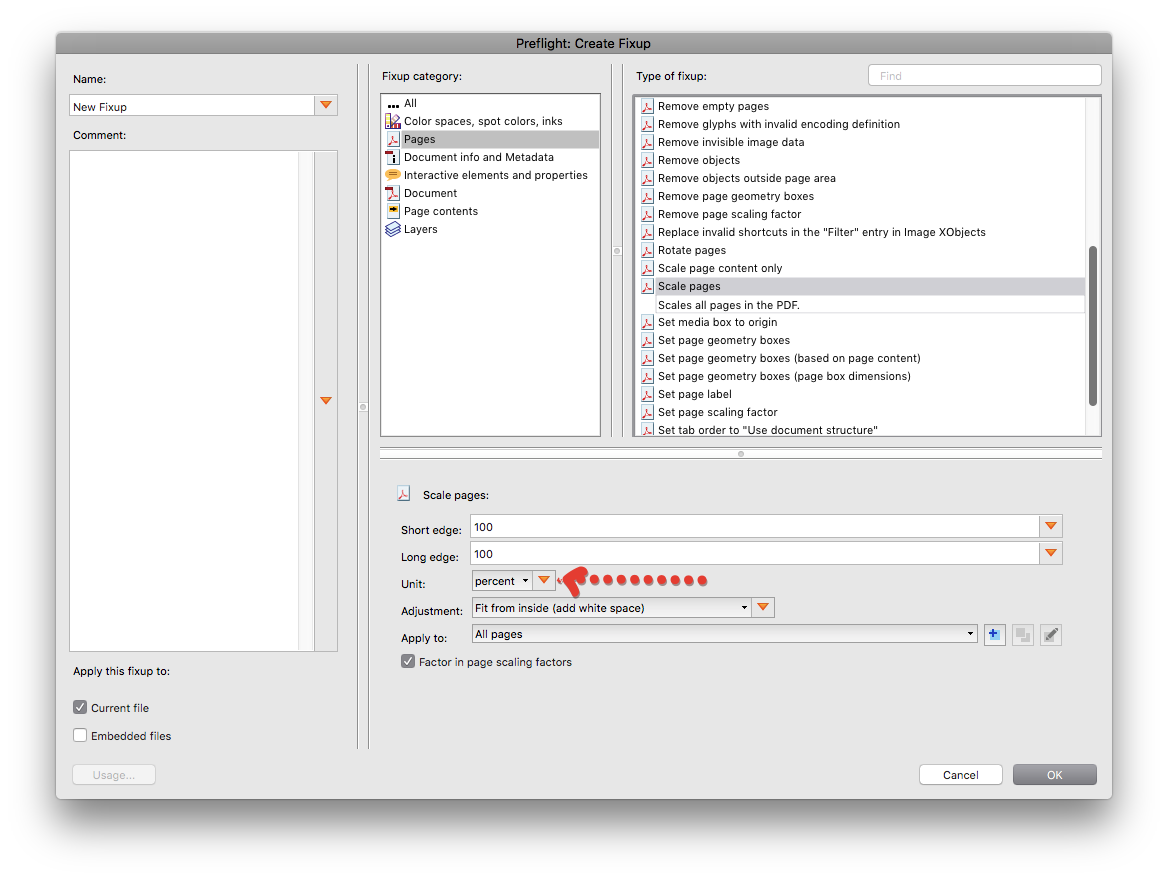
Task: Click the orange variable arrow beside Unit
Action: click(x=544, y=580)
